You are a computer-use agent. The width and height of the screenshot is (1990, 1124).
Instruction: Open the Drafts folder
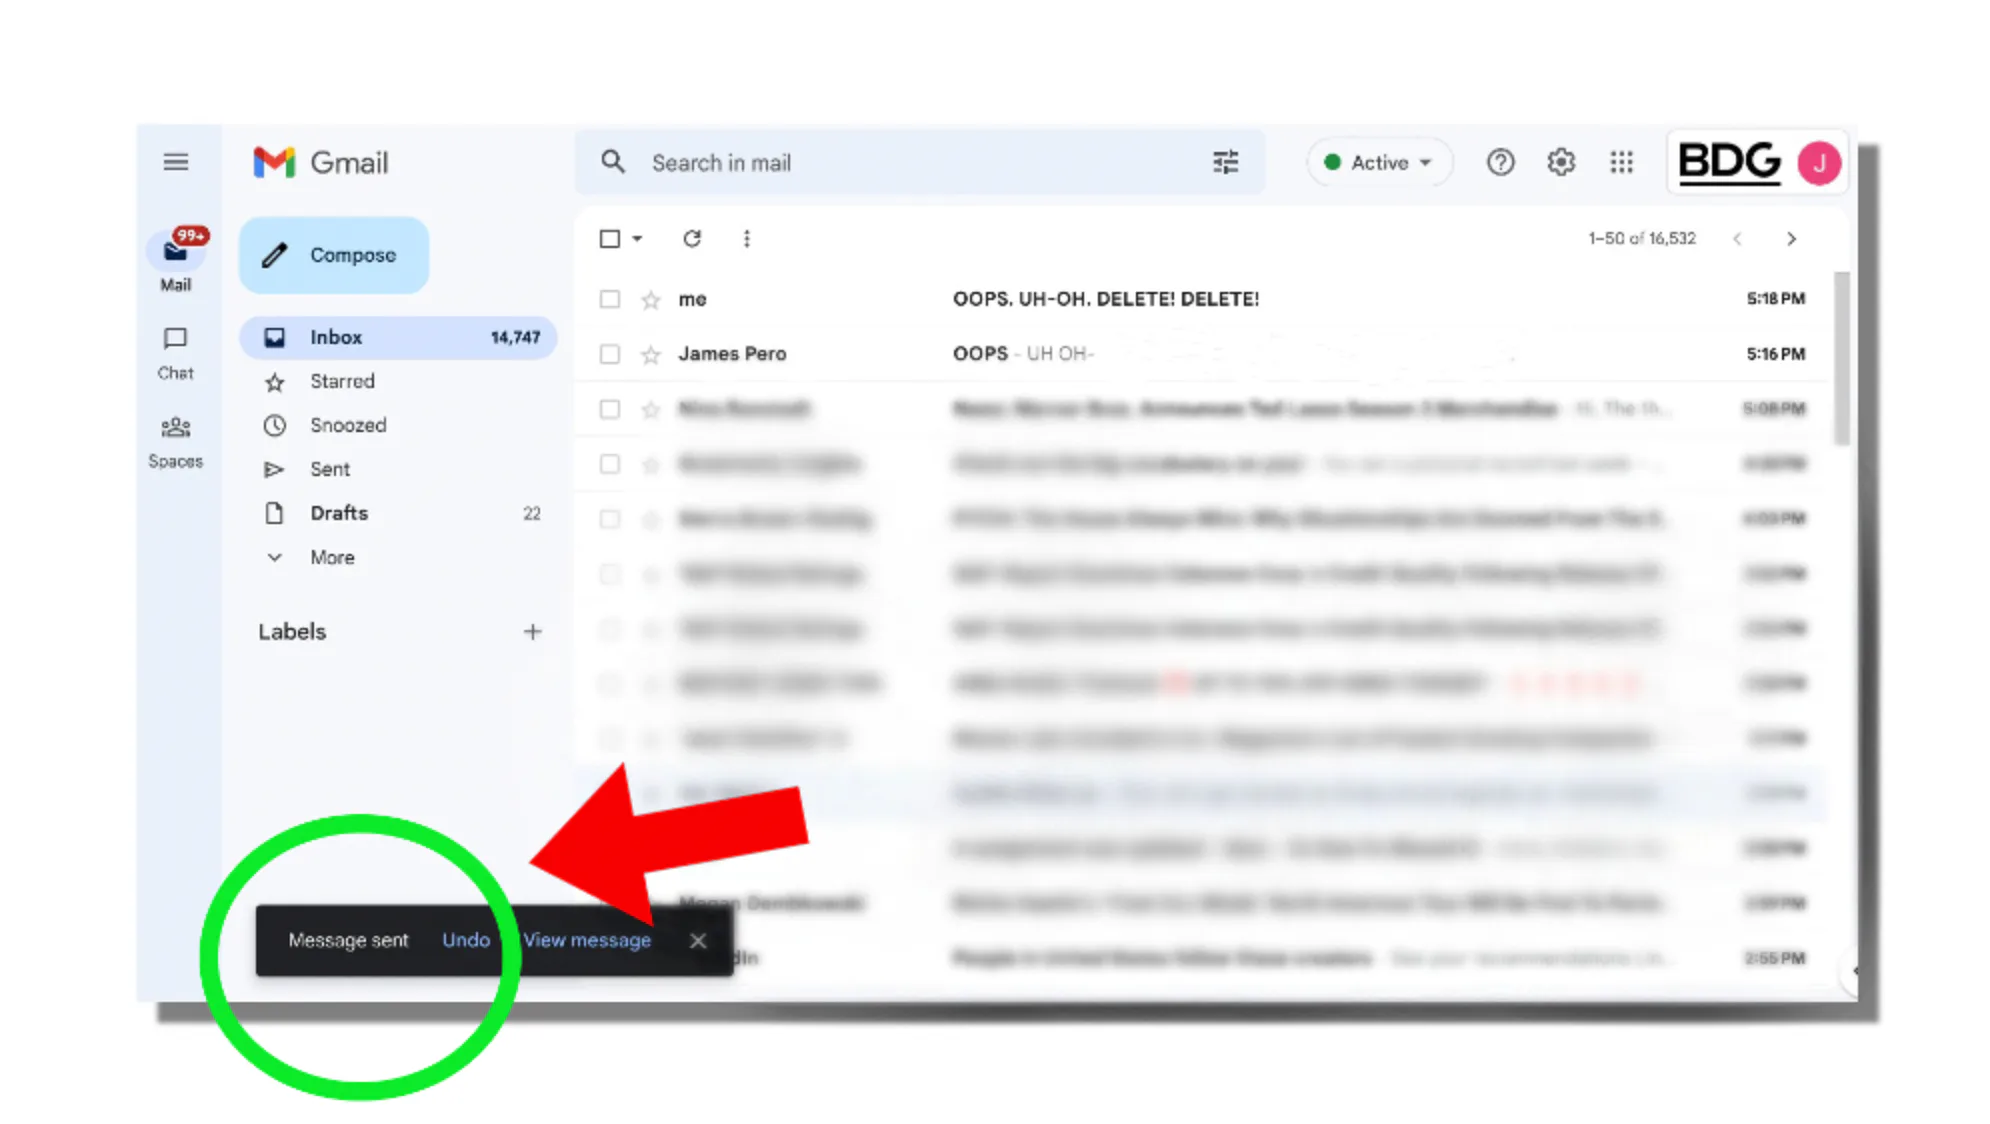[x=339, y=513]
